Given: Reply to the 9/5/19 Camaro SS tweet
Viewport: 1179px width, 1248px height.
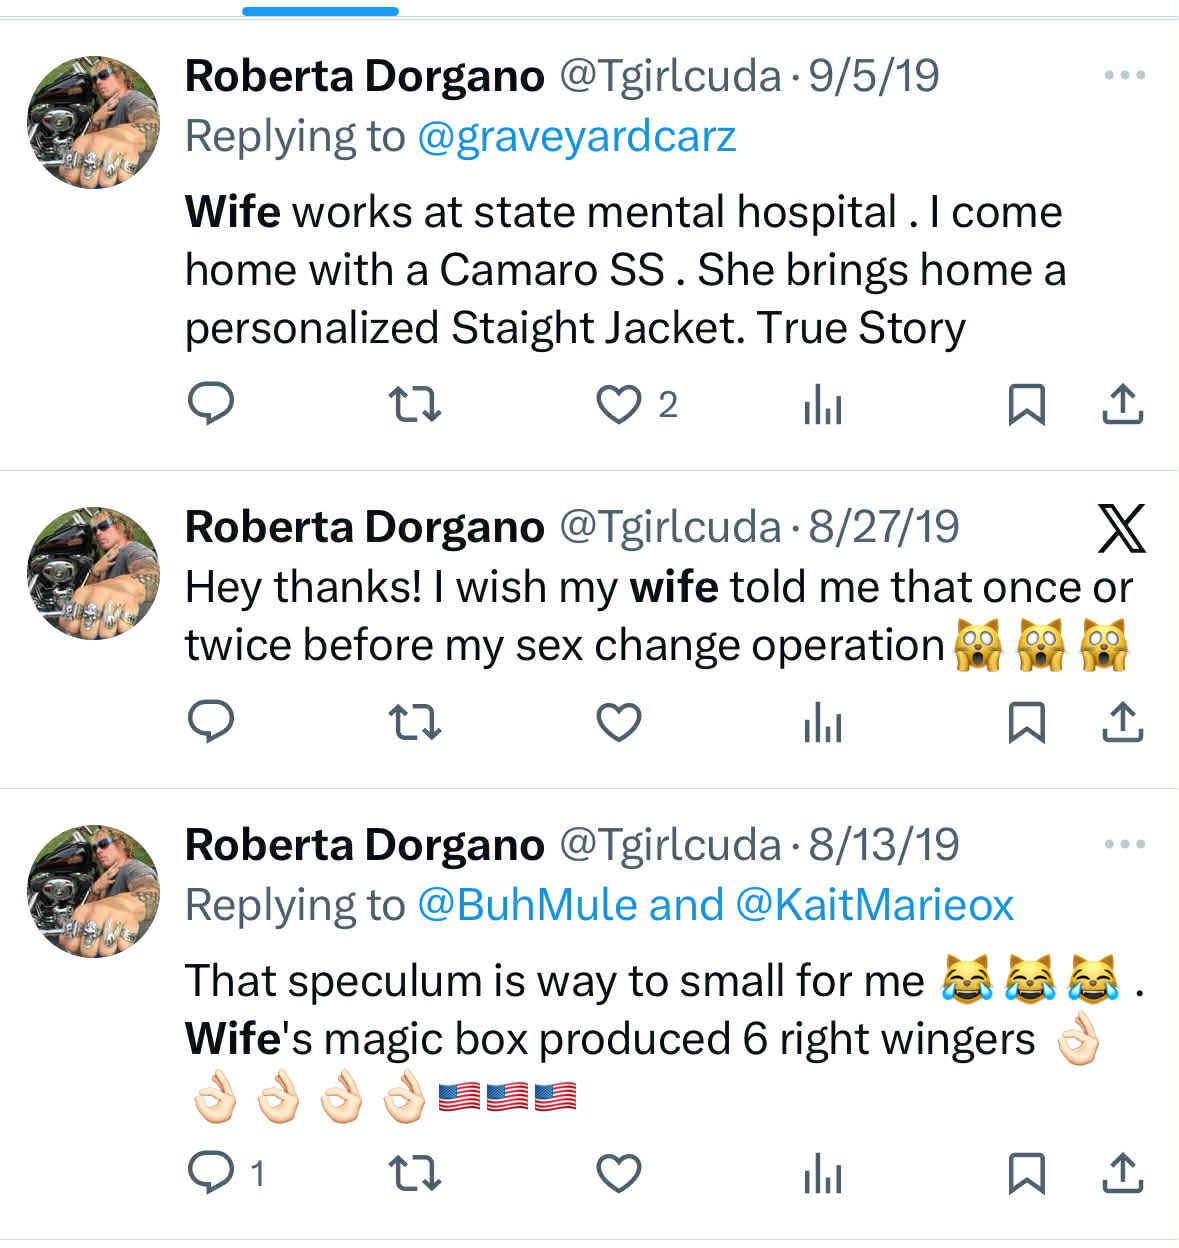Looking at the screenshot, I should [x=211, y=404].
